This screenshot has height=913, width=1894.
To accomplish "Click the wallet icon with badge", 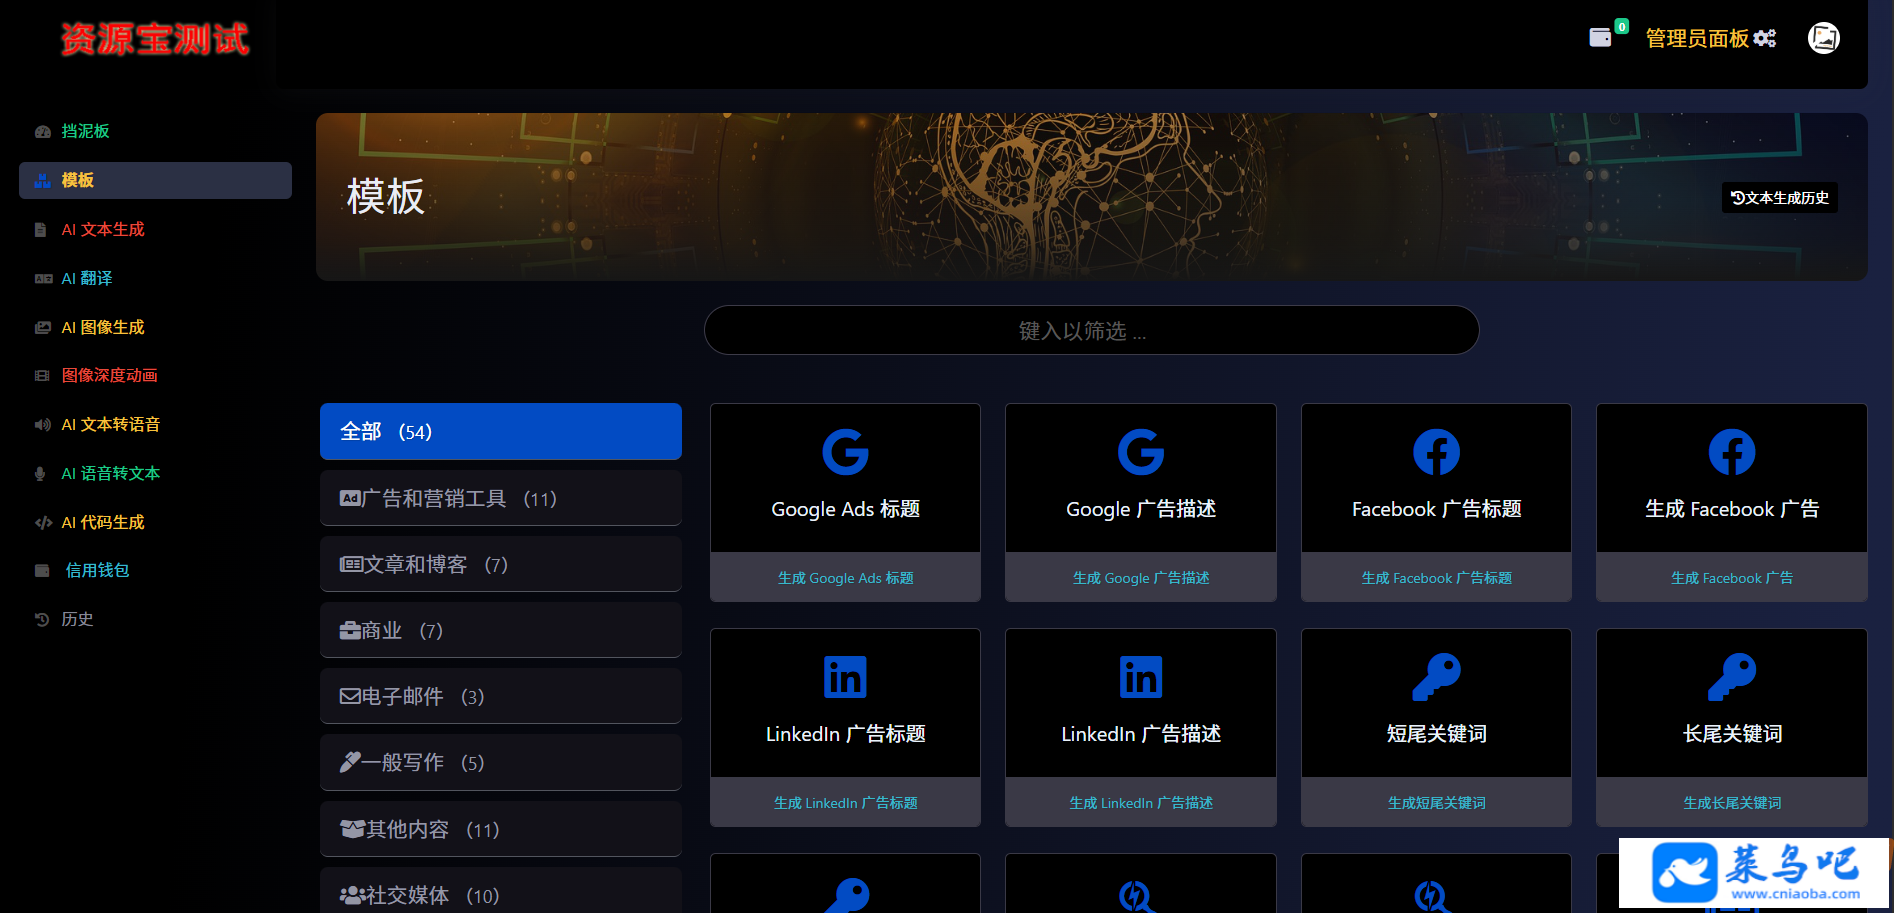I will tap(1606, 35).
